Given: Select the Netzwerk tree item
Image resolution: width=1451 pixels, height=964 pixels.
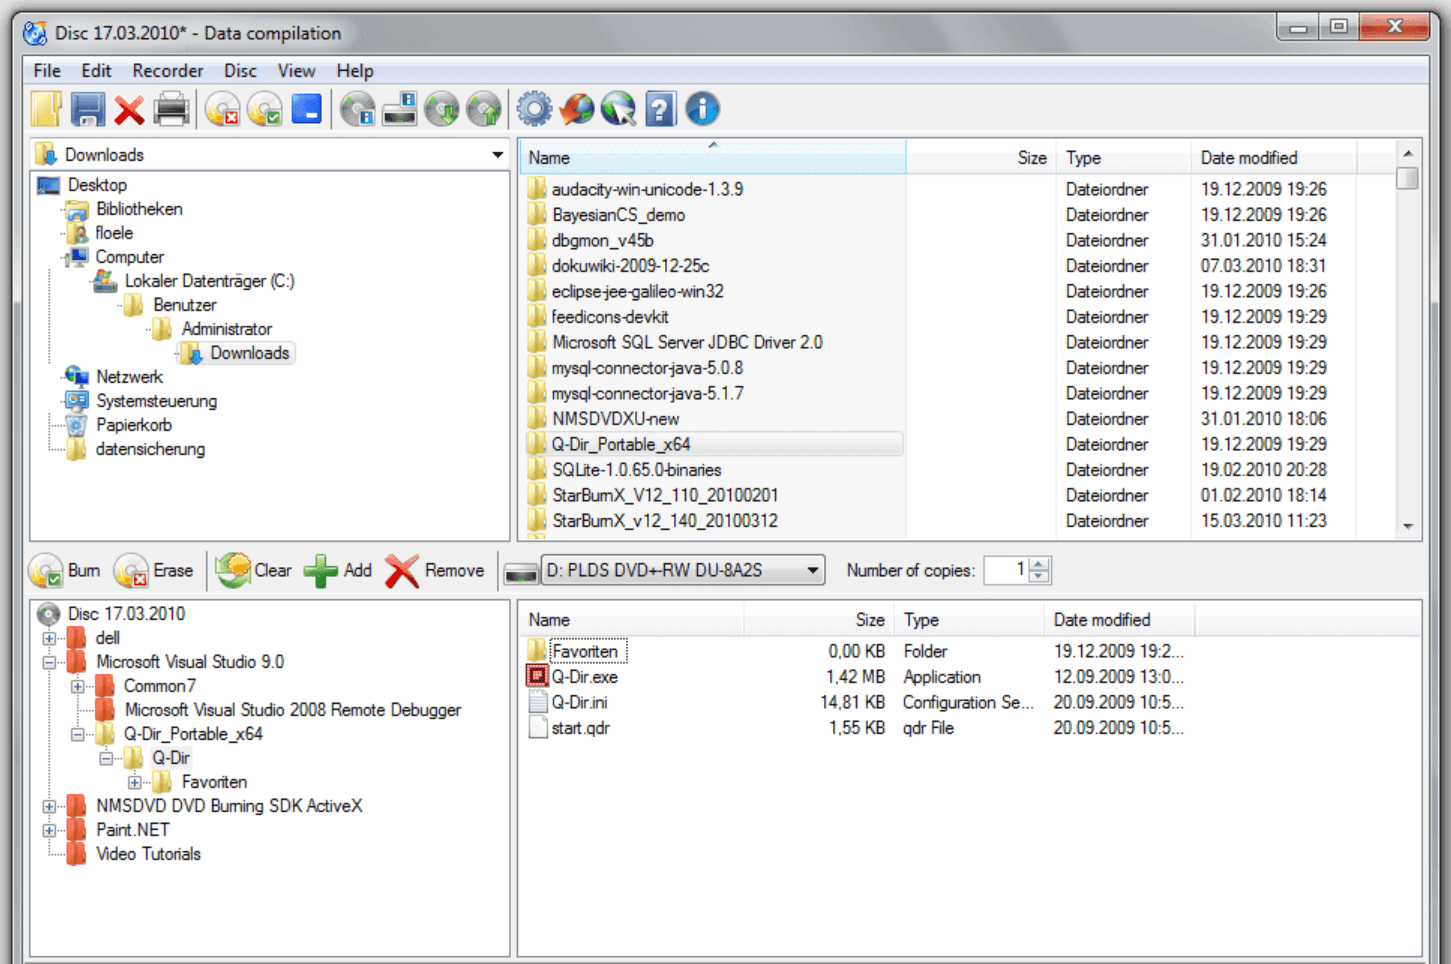Looking at the screenshot, I should [x=129, y=377].
